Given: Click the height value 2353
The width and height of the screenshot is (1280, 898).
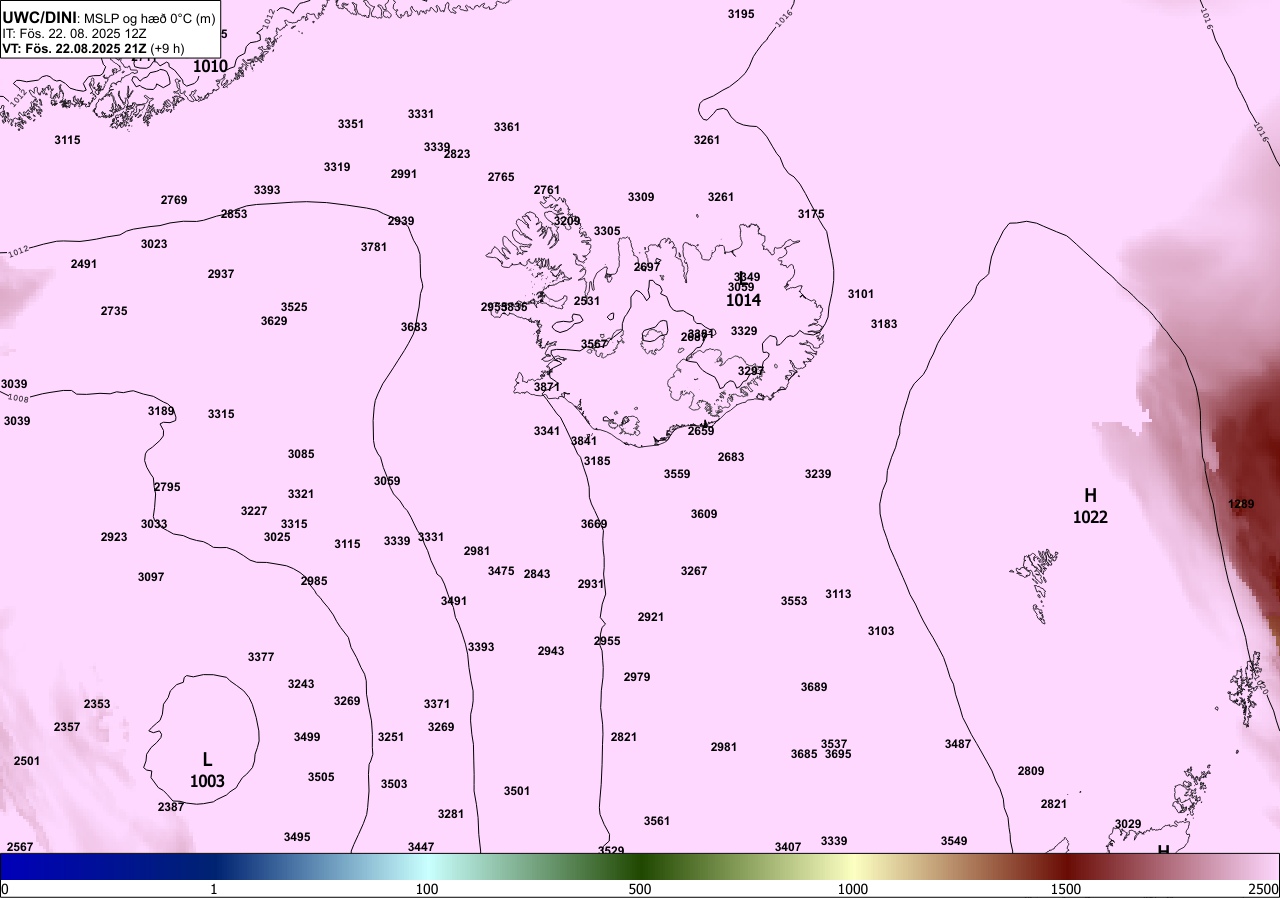Looking at the screenshot, I should 97,704.
